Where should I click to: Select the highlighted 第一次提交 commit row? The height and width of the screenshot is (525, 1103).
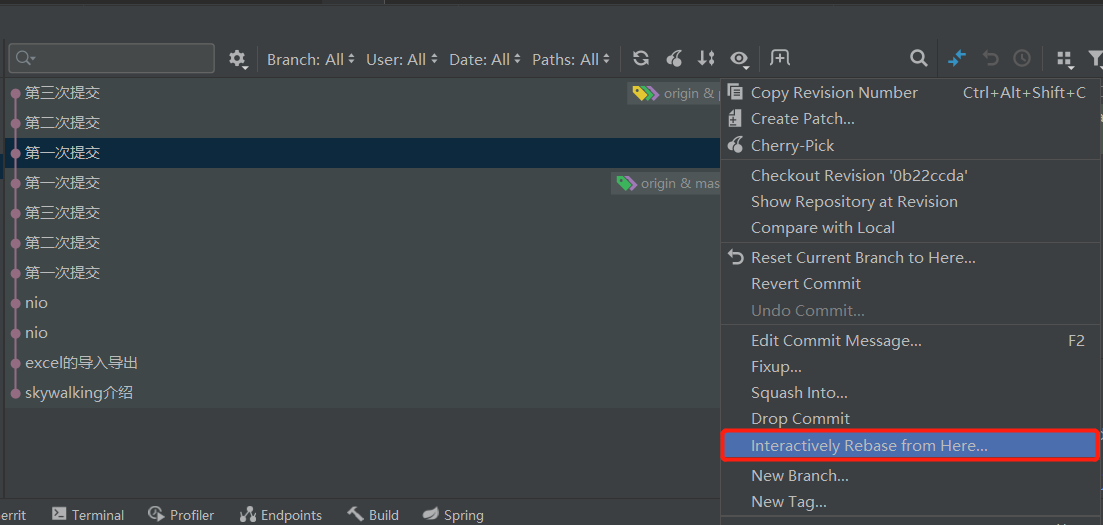(x=363, y=153)
